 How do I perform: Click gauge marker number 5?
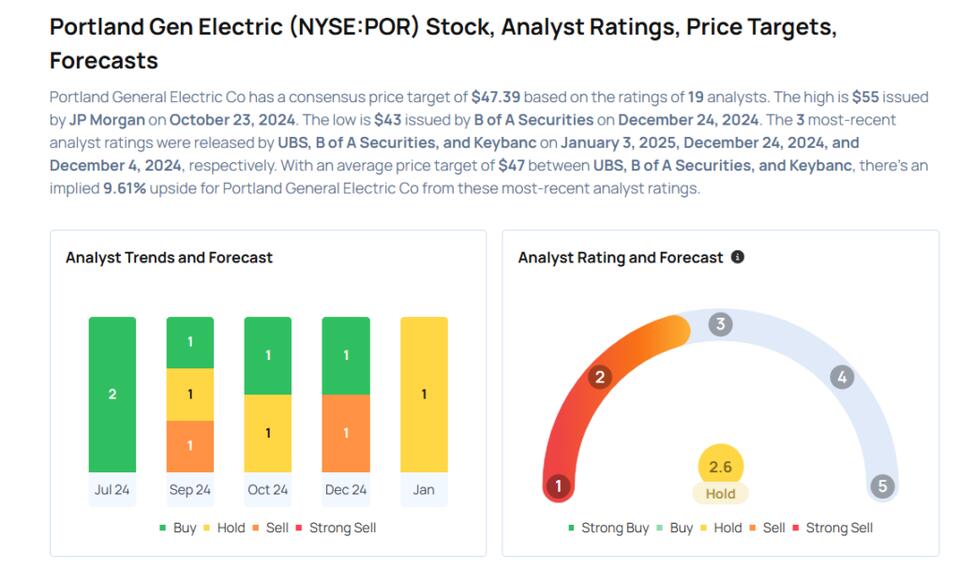[881, 487]
